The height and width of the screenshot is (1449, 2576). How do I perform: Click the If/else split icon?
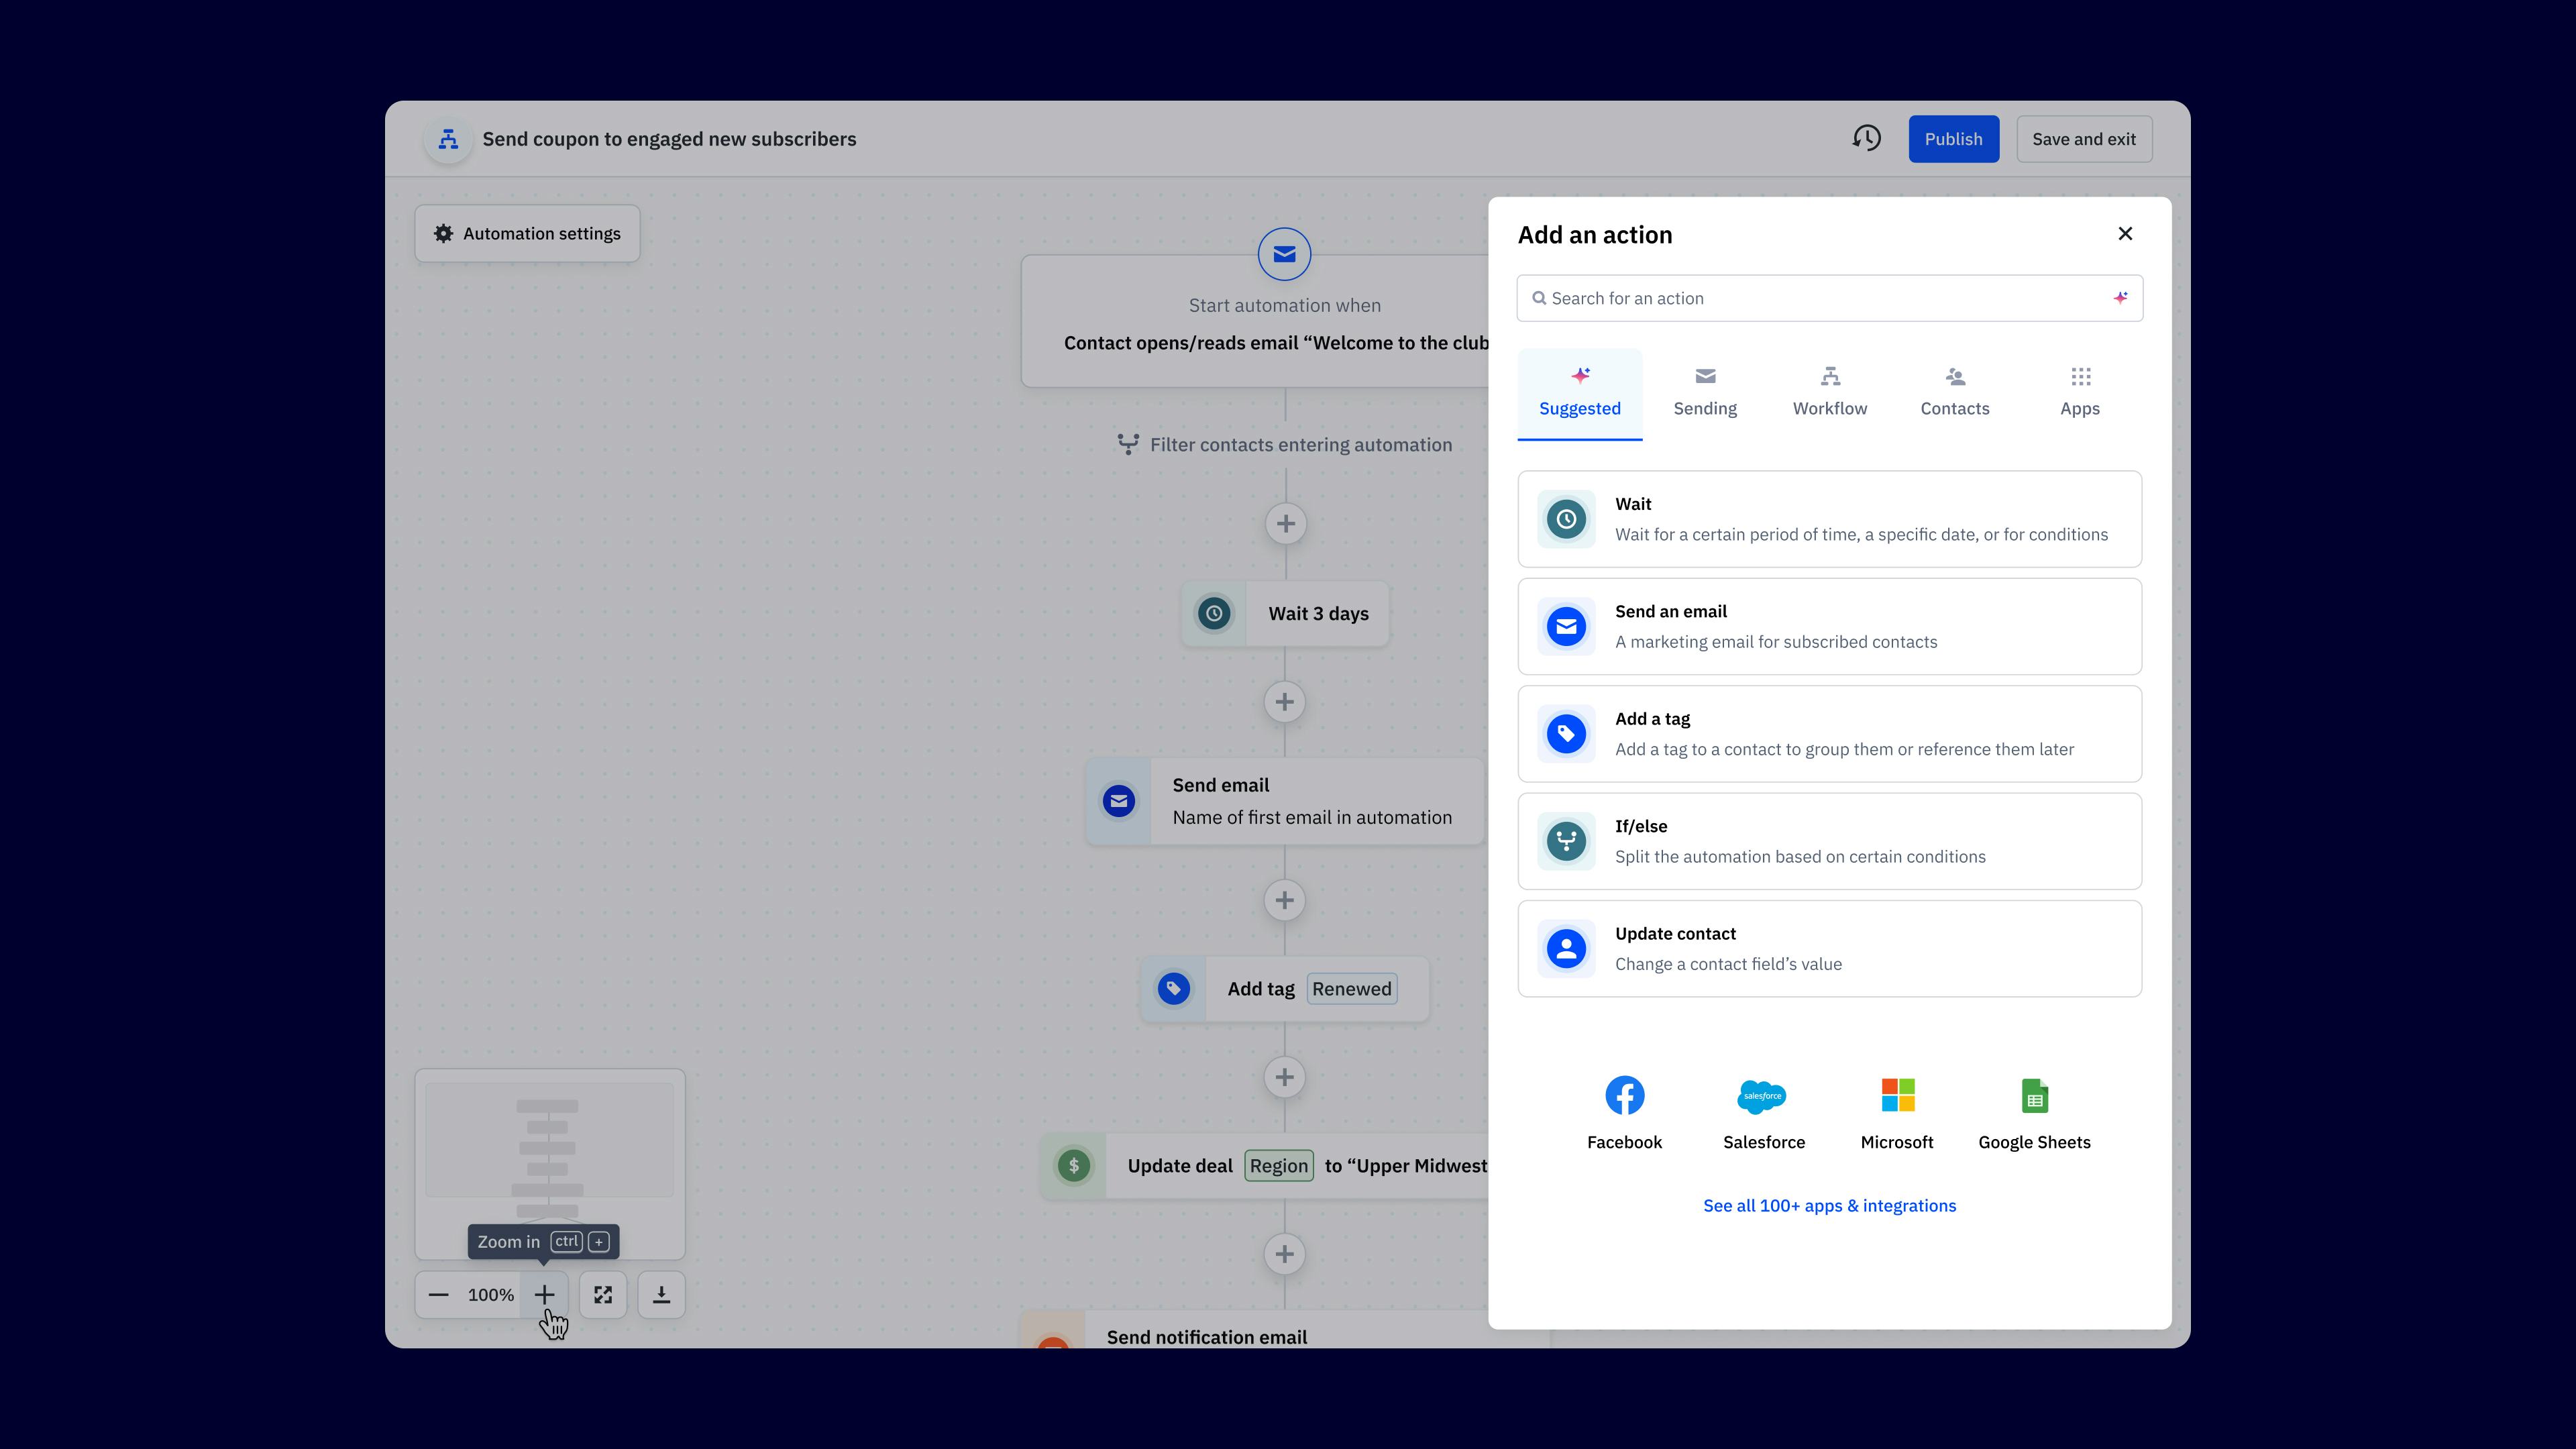(x=1566, y=841)
